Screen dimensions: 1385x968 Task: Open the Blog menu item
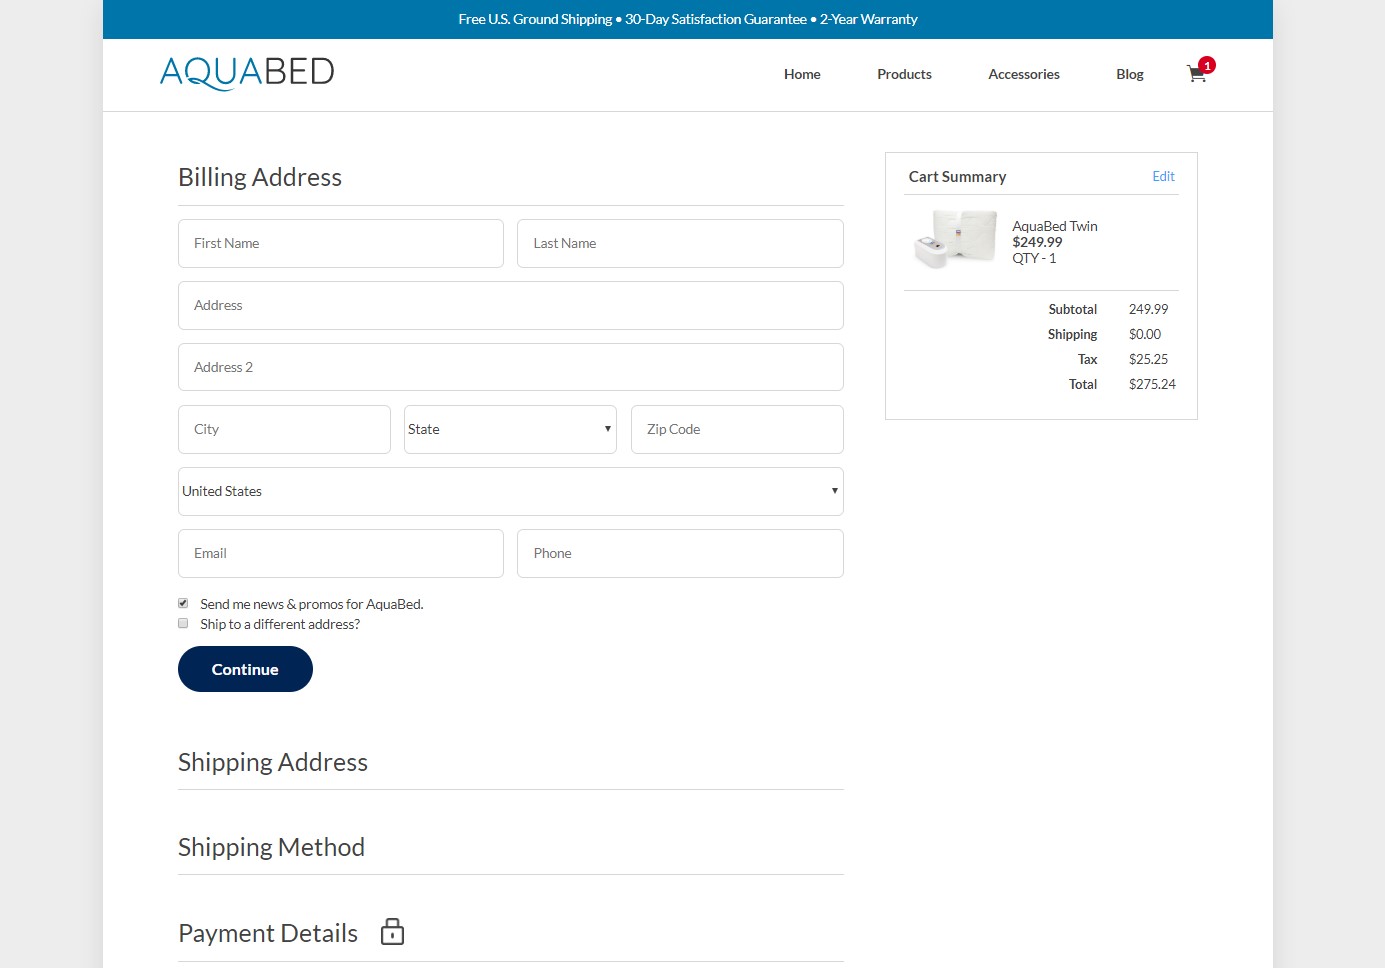pos(1130,74)
